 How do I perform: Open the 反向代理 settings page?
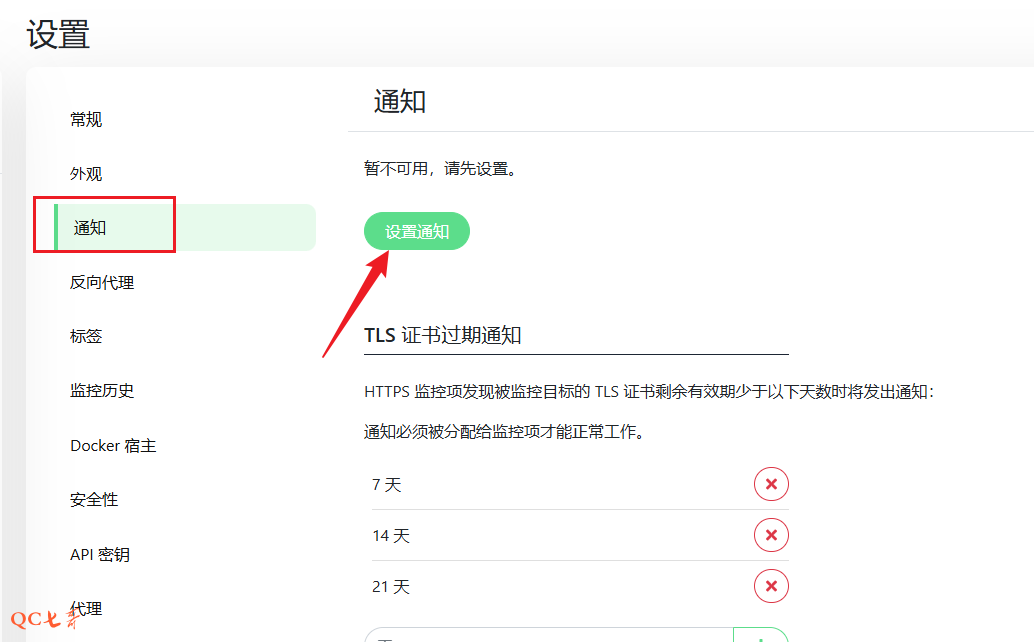click(102, 283)
